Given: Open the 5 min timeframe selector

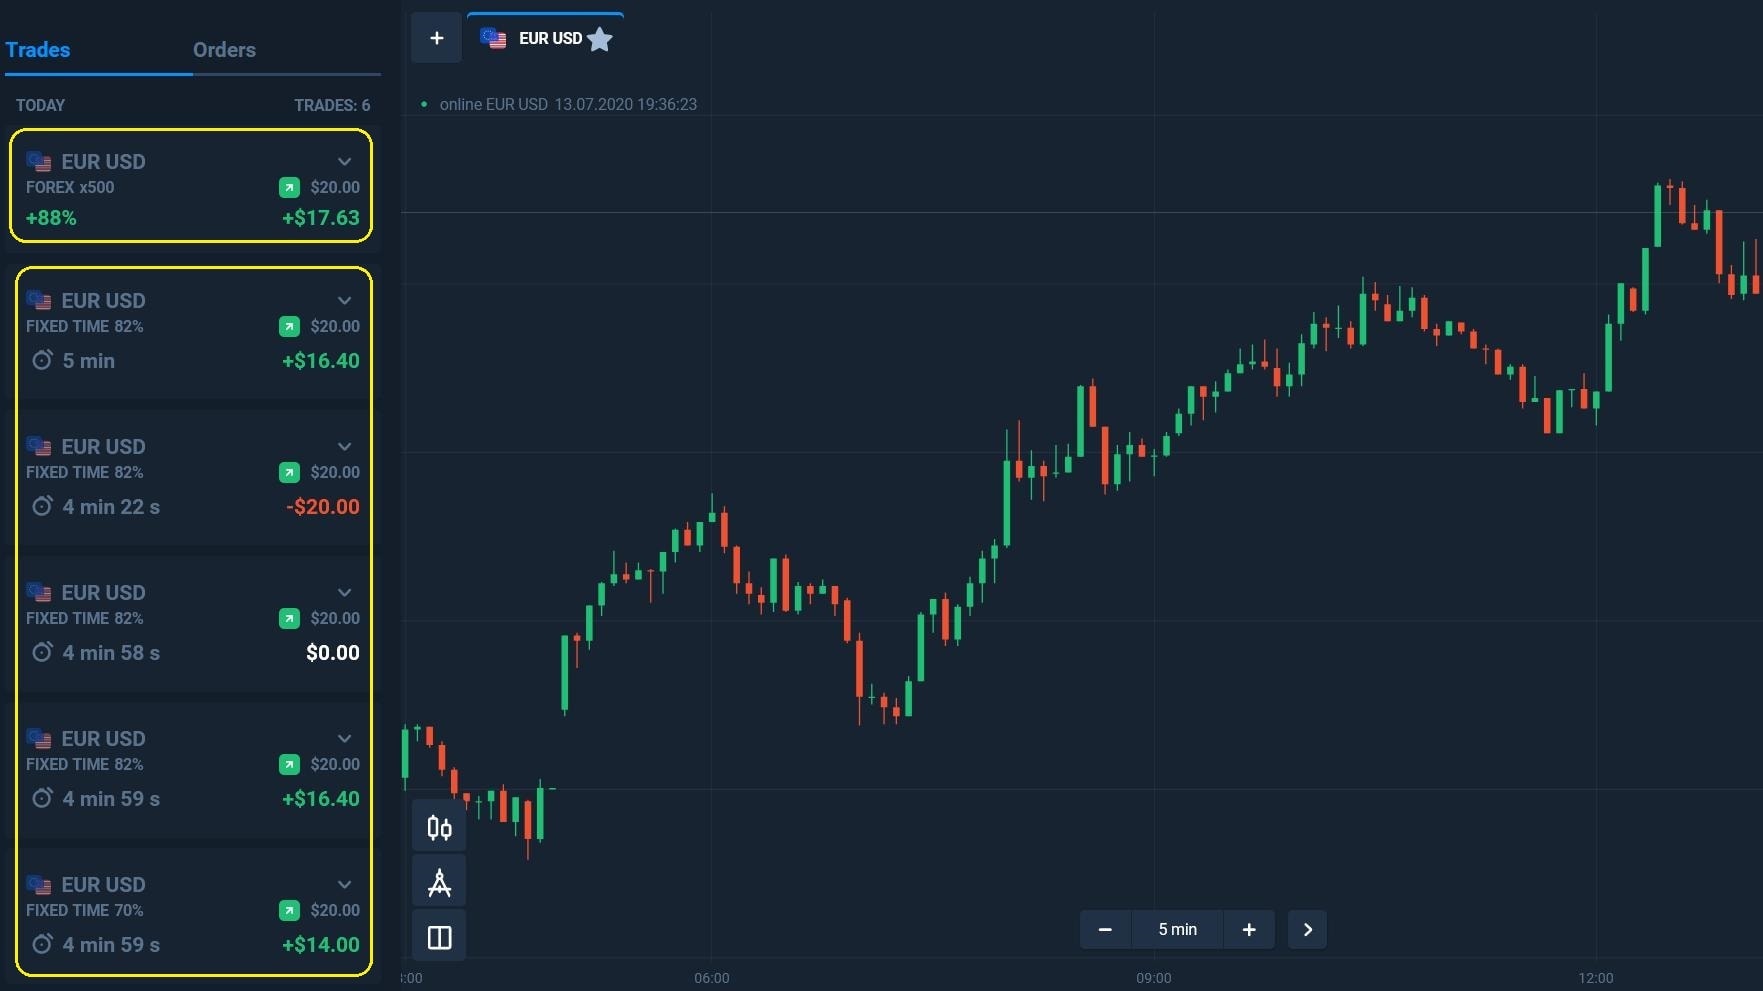Looking at the screenshot, I should coord(1177,929).
